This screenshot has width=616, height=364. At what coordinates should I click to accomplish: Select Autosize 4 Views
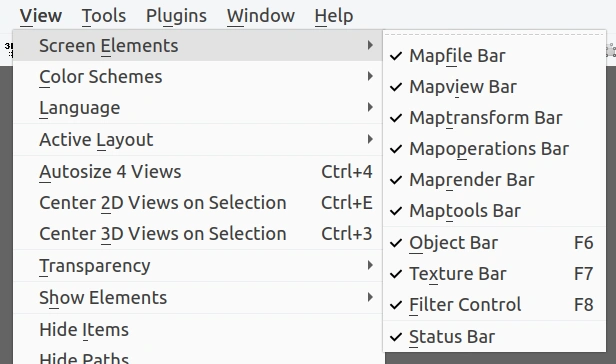[x=198, y=172]
